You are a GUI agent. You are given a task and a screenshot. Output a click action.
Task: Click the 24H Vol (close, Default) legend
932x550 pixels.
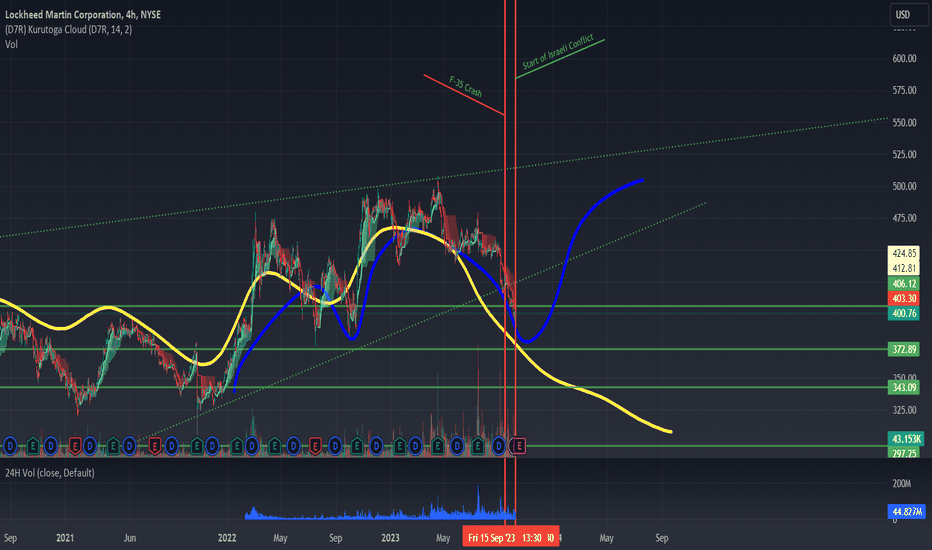50,473
